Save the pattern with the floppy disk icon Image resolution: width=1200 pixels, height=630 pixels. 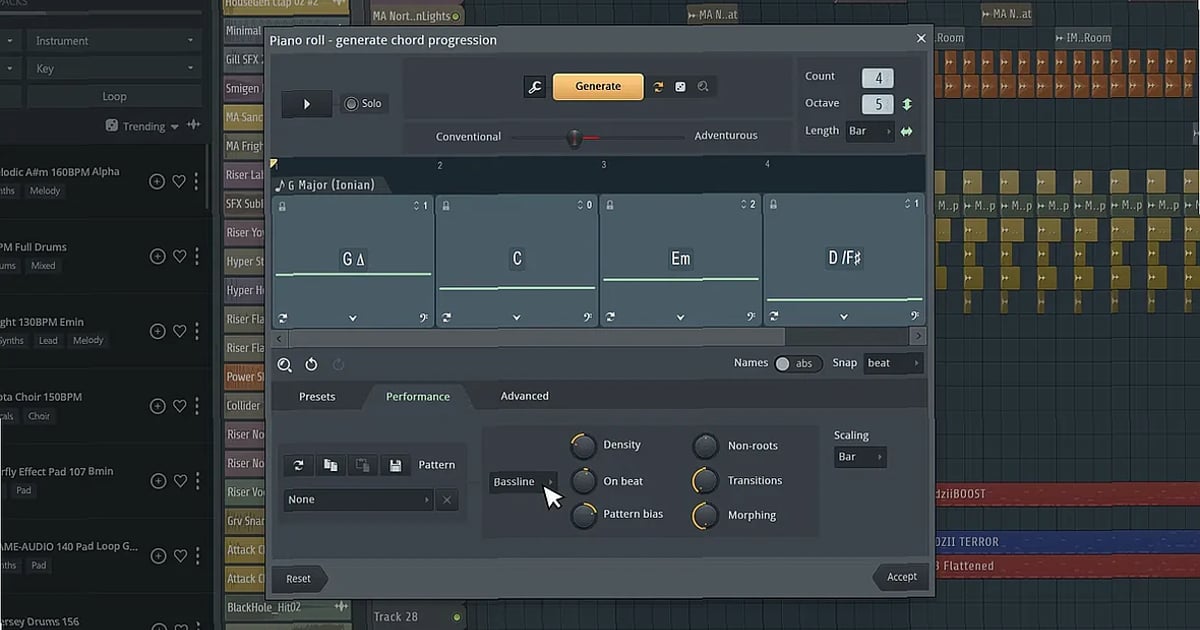tap(395, 465)
